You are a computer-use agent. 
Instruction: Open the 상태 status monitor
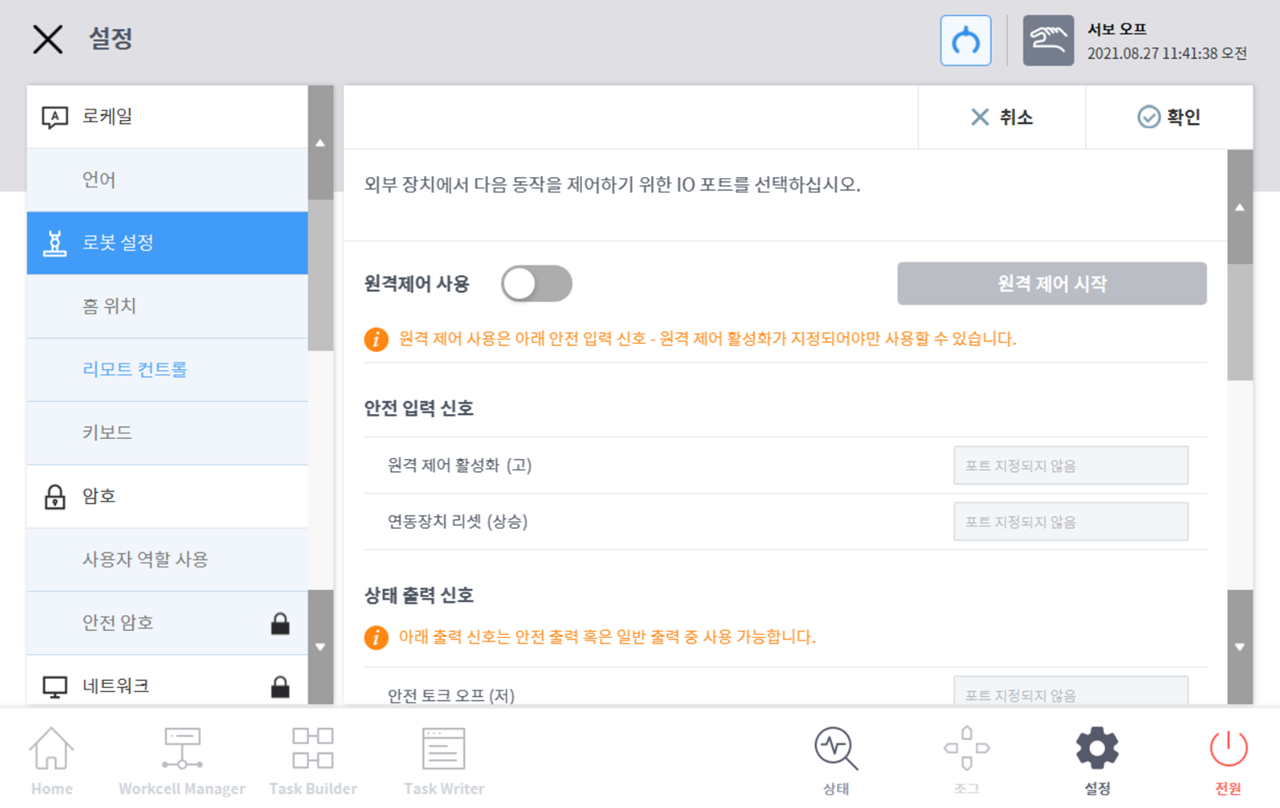[x=835, y=758]
